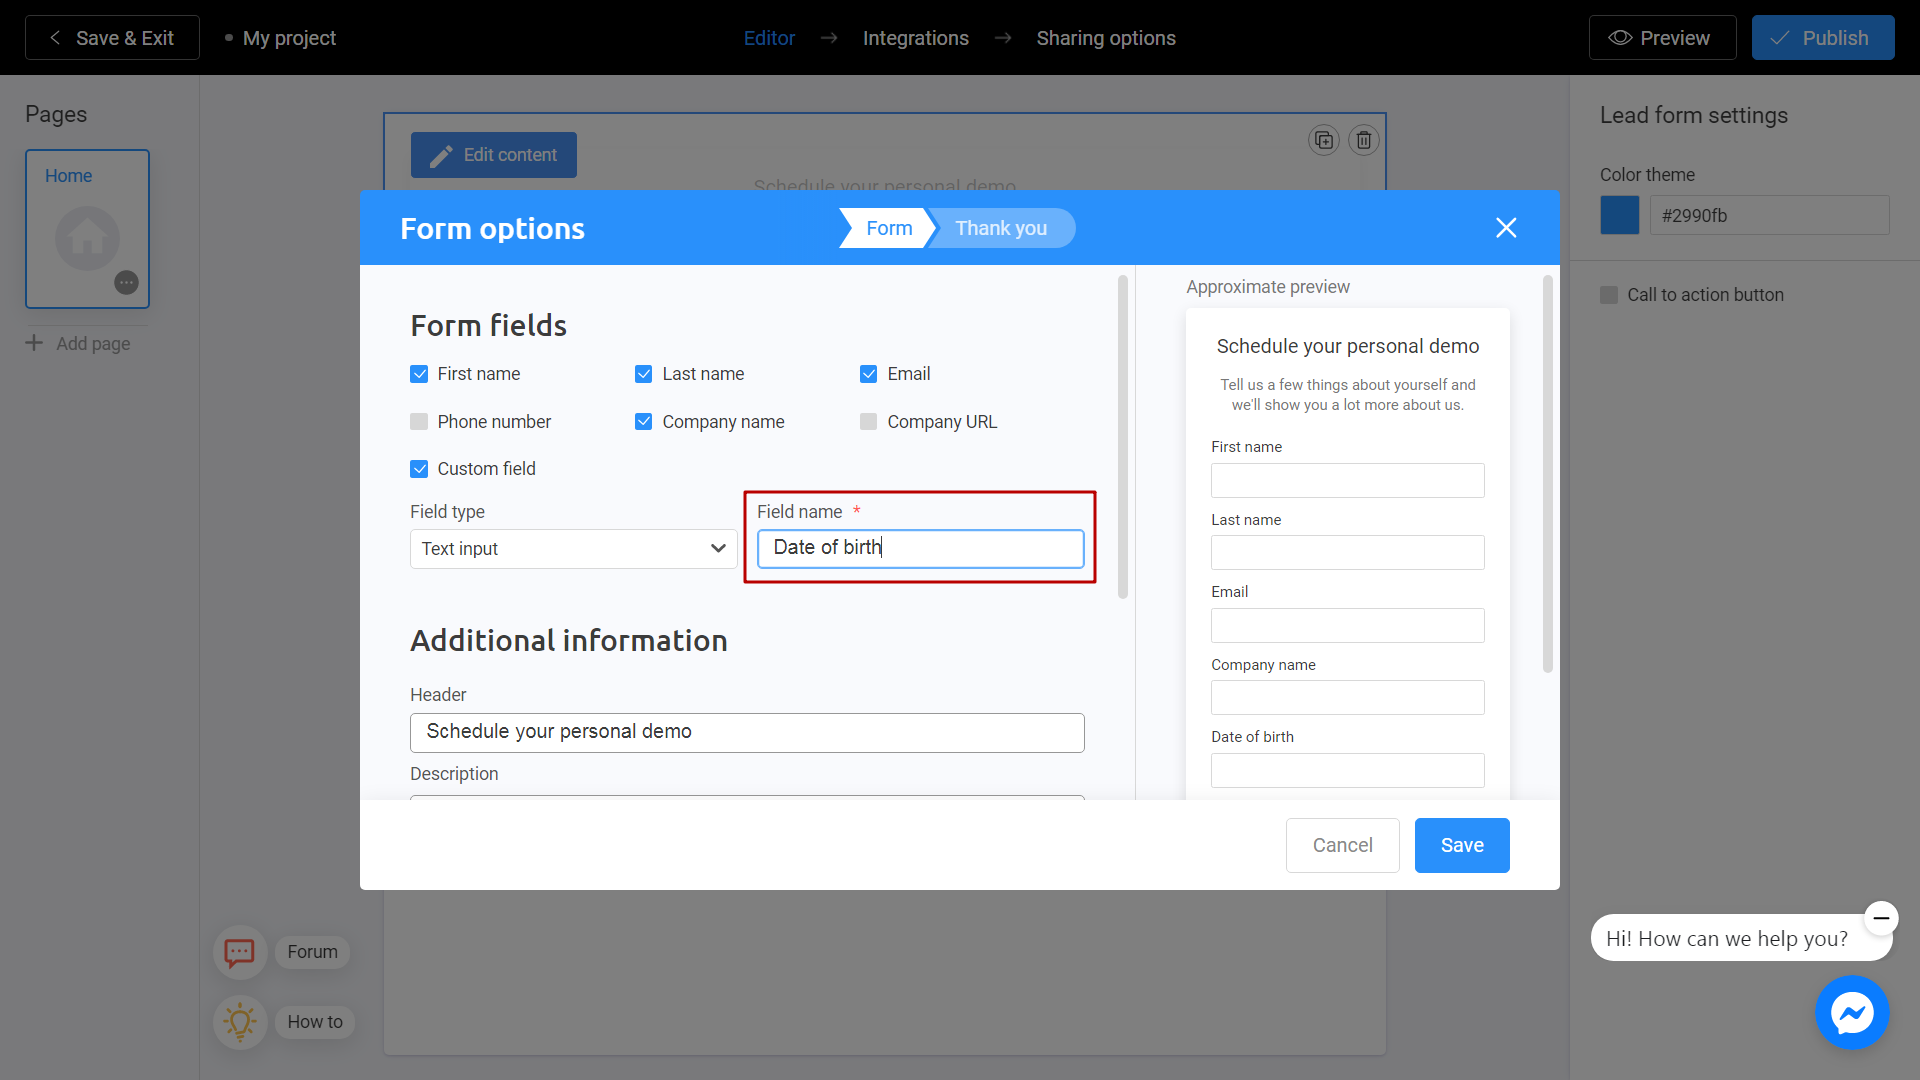Click the Date of birth field name input
The height and width of the screenshot is (1080, 1920).
click(920, 547)
